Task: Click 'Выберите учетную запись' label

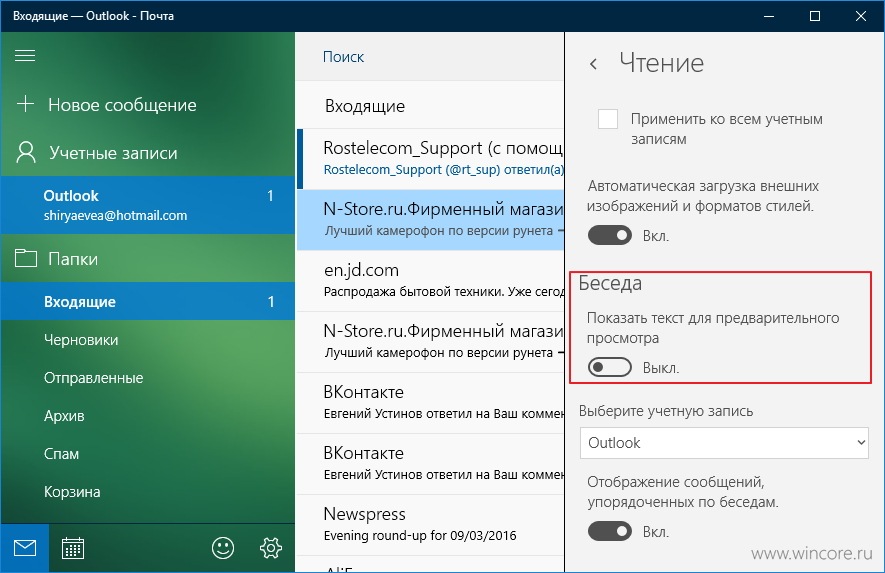Action: (666, 411)
